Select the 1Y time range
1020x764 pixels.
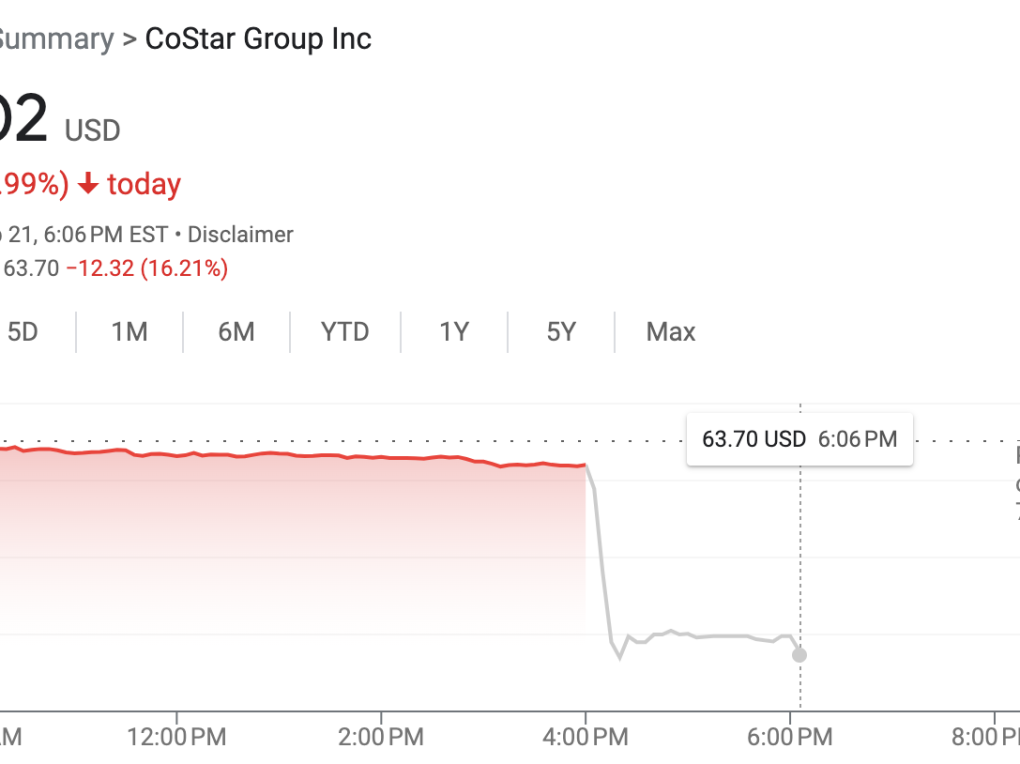454,332
